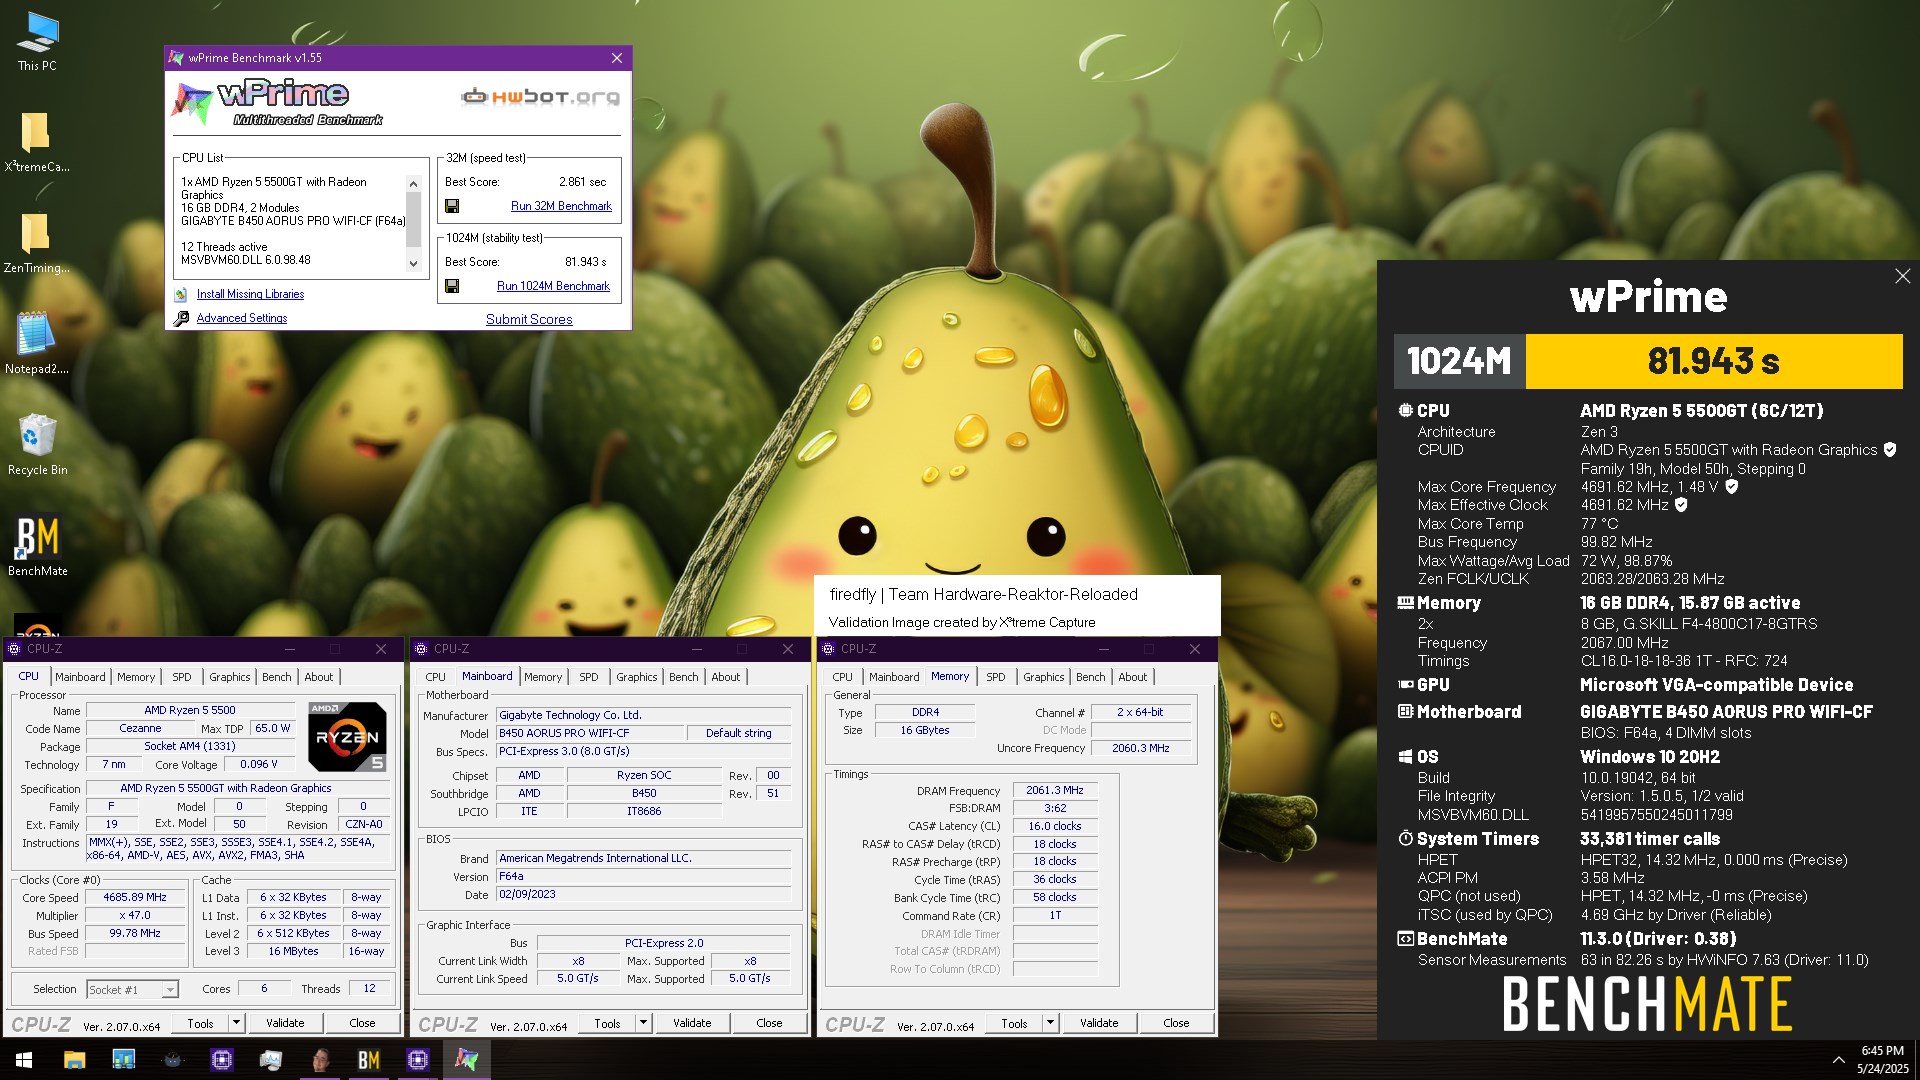Click the save icon next to Run 1024M Benchmark
This screenshot has width=1920, height=1080.
pyautogui.click(x=452, y=286)
